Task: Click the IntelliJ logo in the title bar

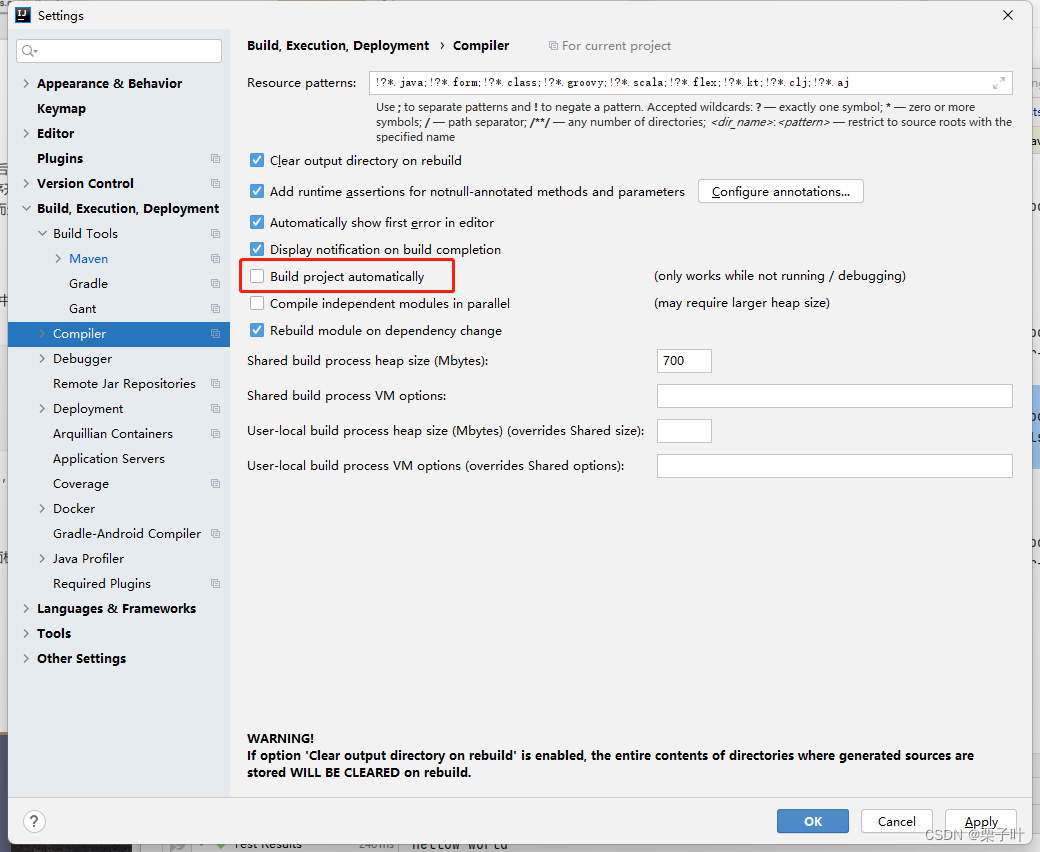Action: click(23, 15)
